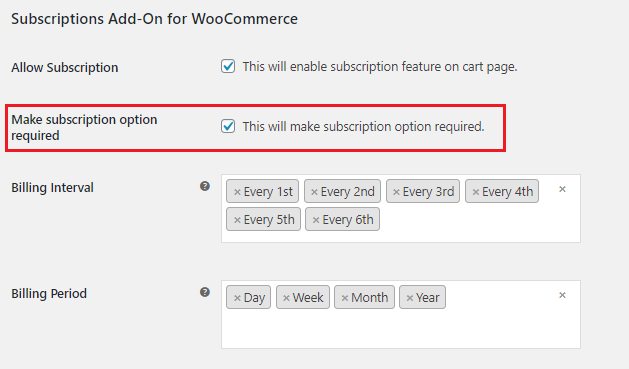Remove the Day billing period tag
This screenshot has width=629, height=369.
click(237, 298)
